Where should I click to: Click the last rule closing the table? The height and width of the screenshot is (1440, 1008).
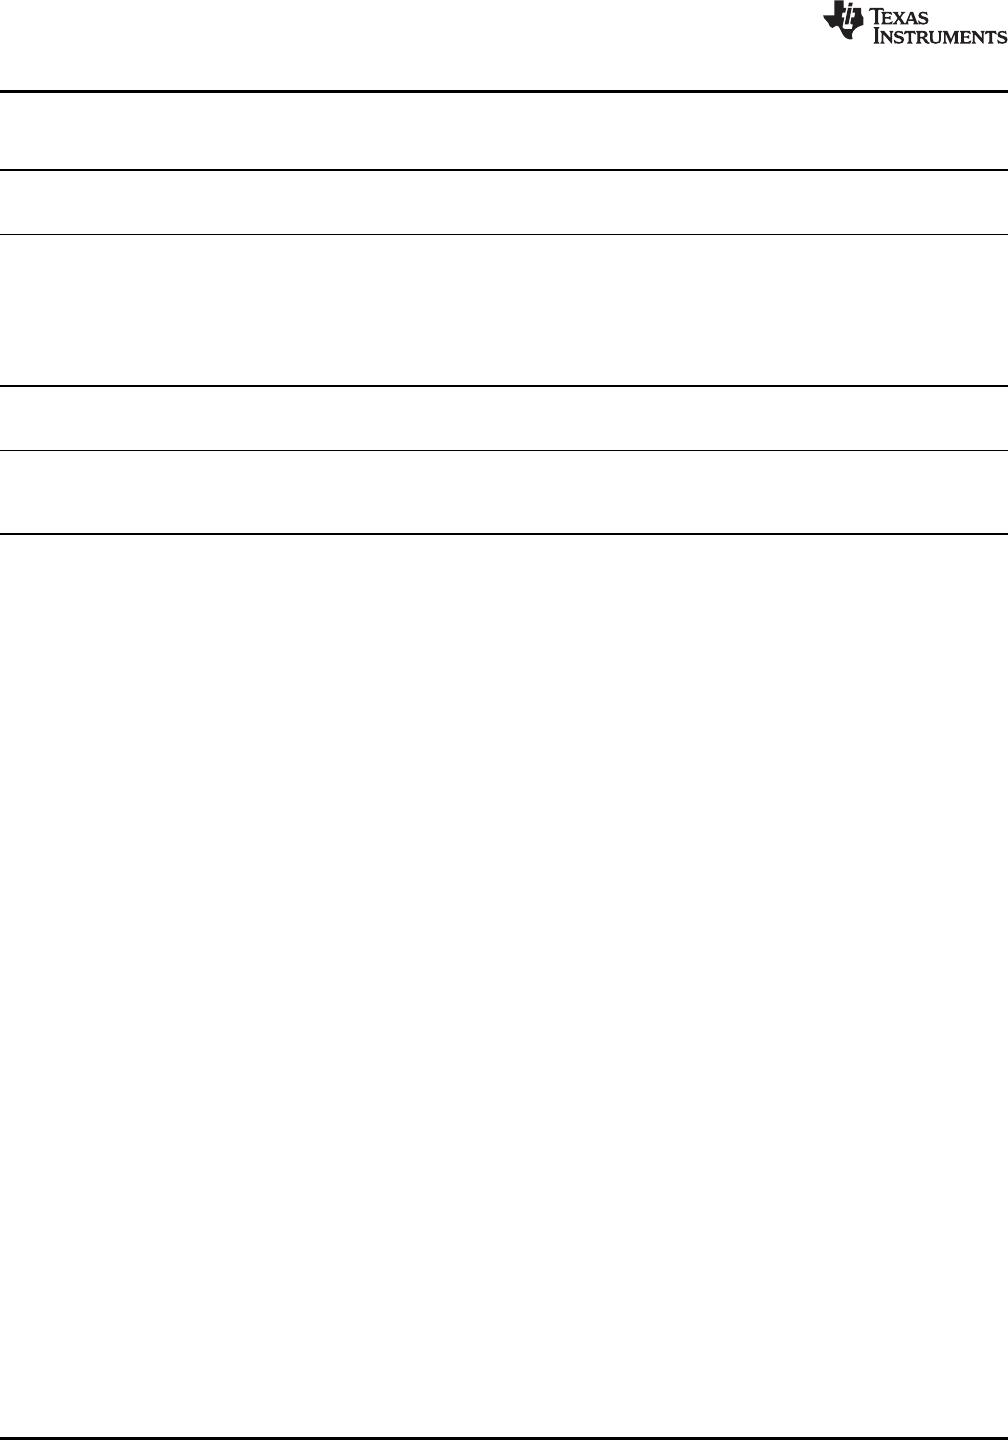(x=504, y=534)
